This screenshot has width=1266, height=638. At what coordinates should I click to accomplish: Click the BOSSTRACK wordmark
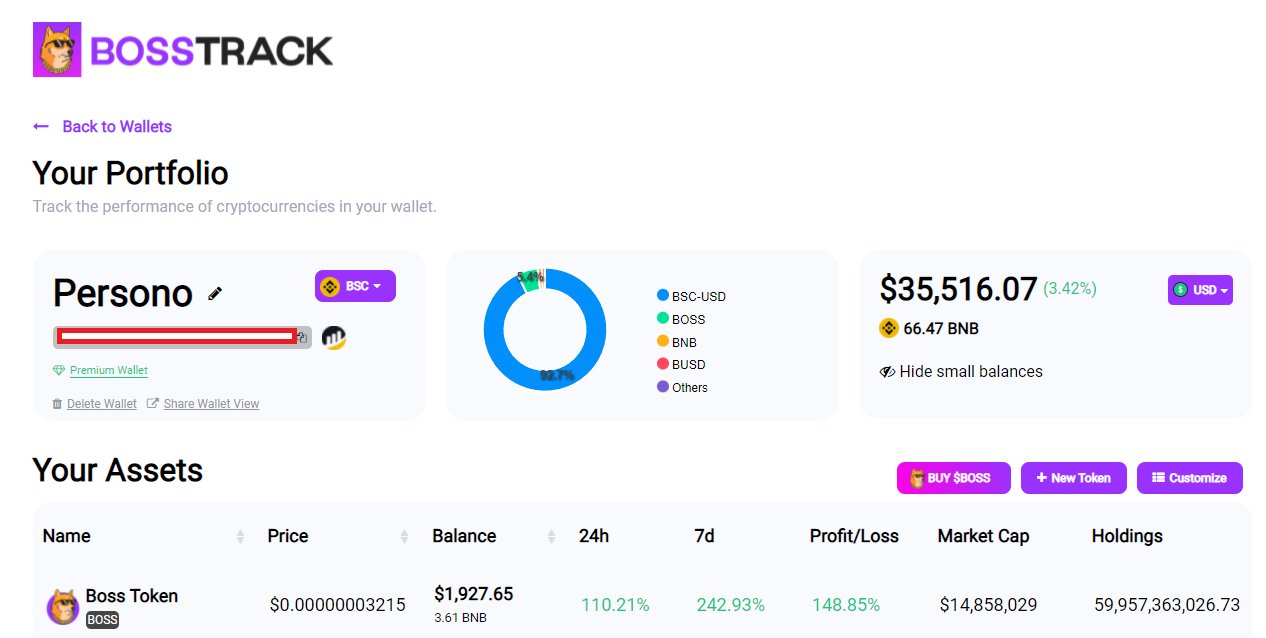(x=212, y=50)
